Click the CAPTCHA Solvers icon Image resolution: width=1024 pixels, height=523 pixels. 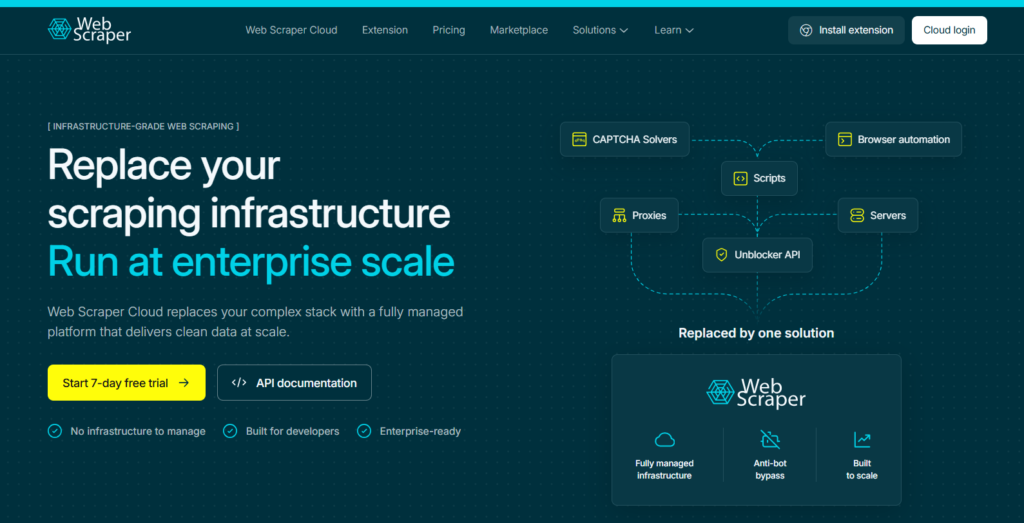coord(579,139)
